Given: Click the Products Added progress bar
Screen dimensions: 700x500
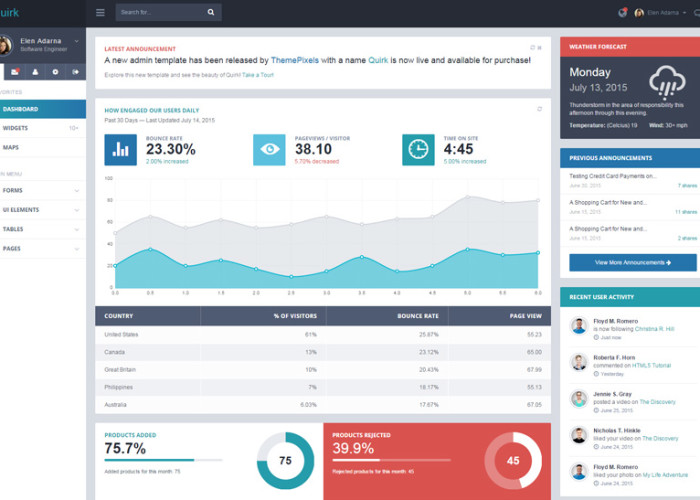Looking at the screenshot, I should tap(163, 460).
